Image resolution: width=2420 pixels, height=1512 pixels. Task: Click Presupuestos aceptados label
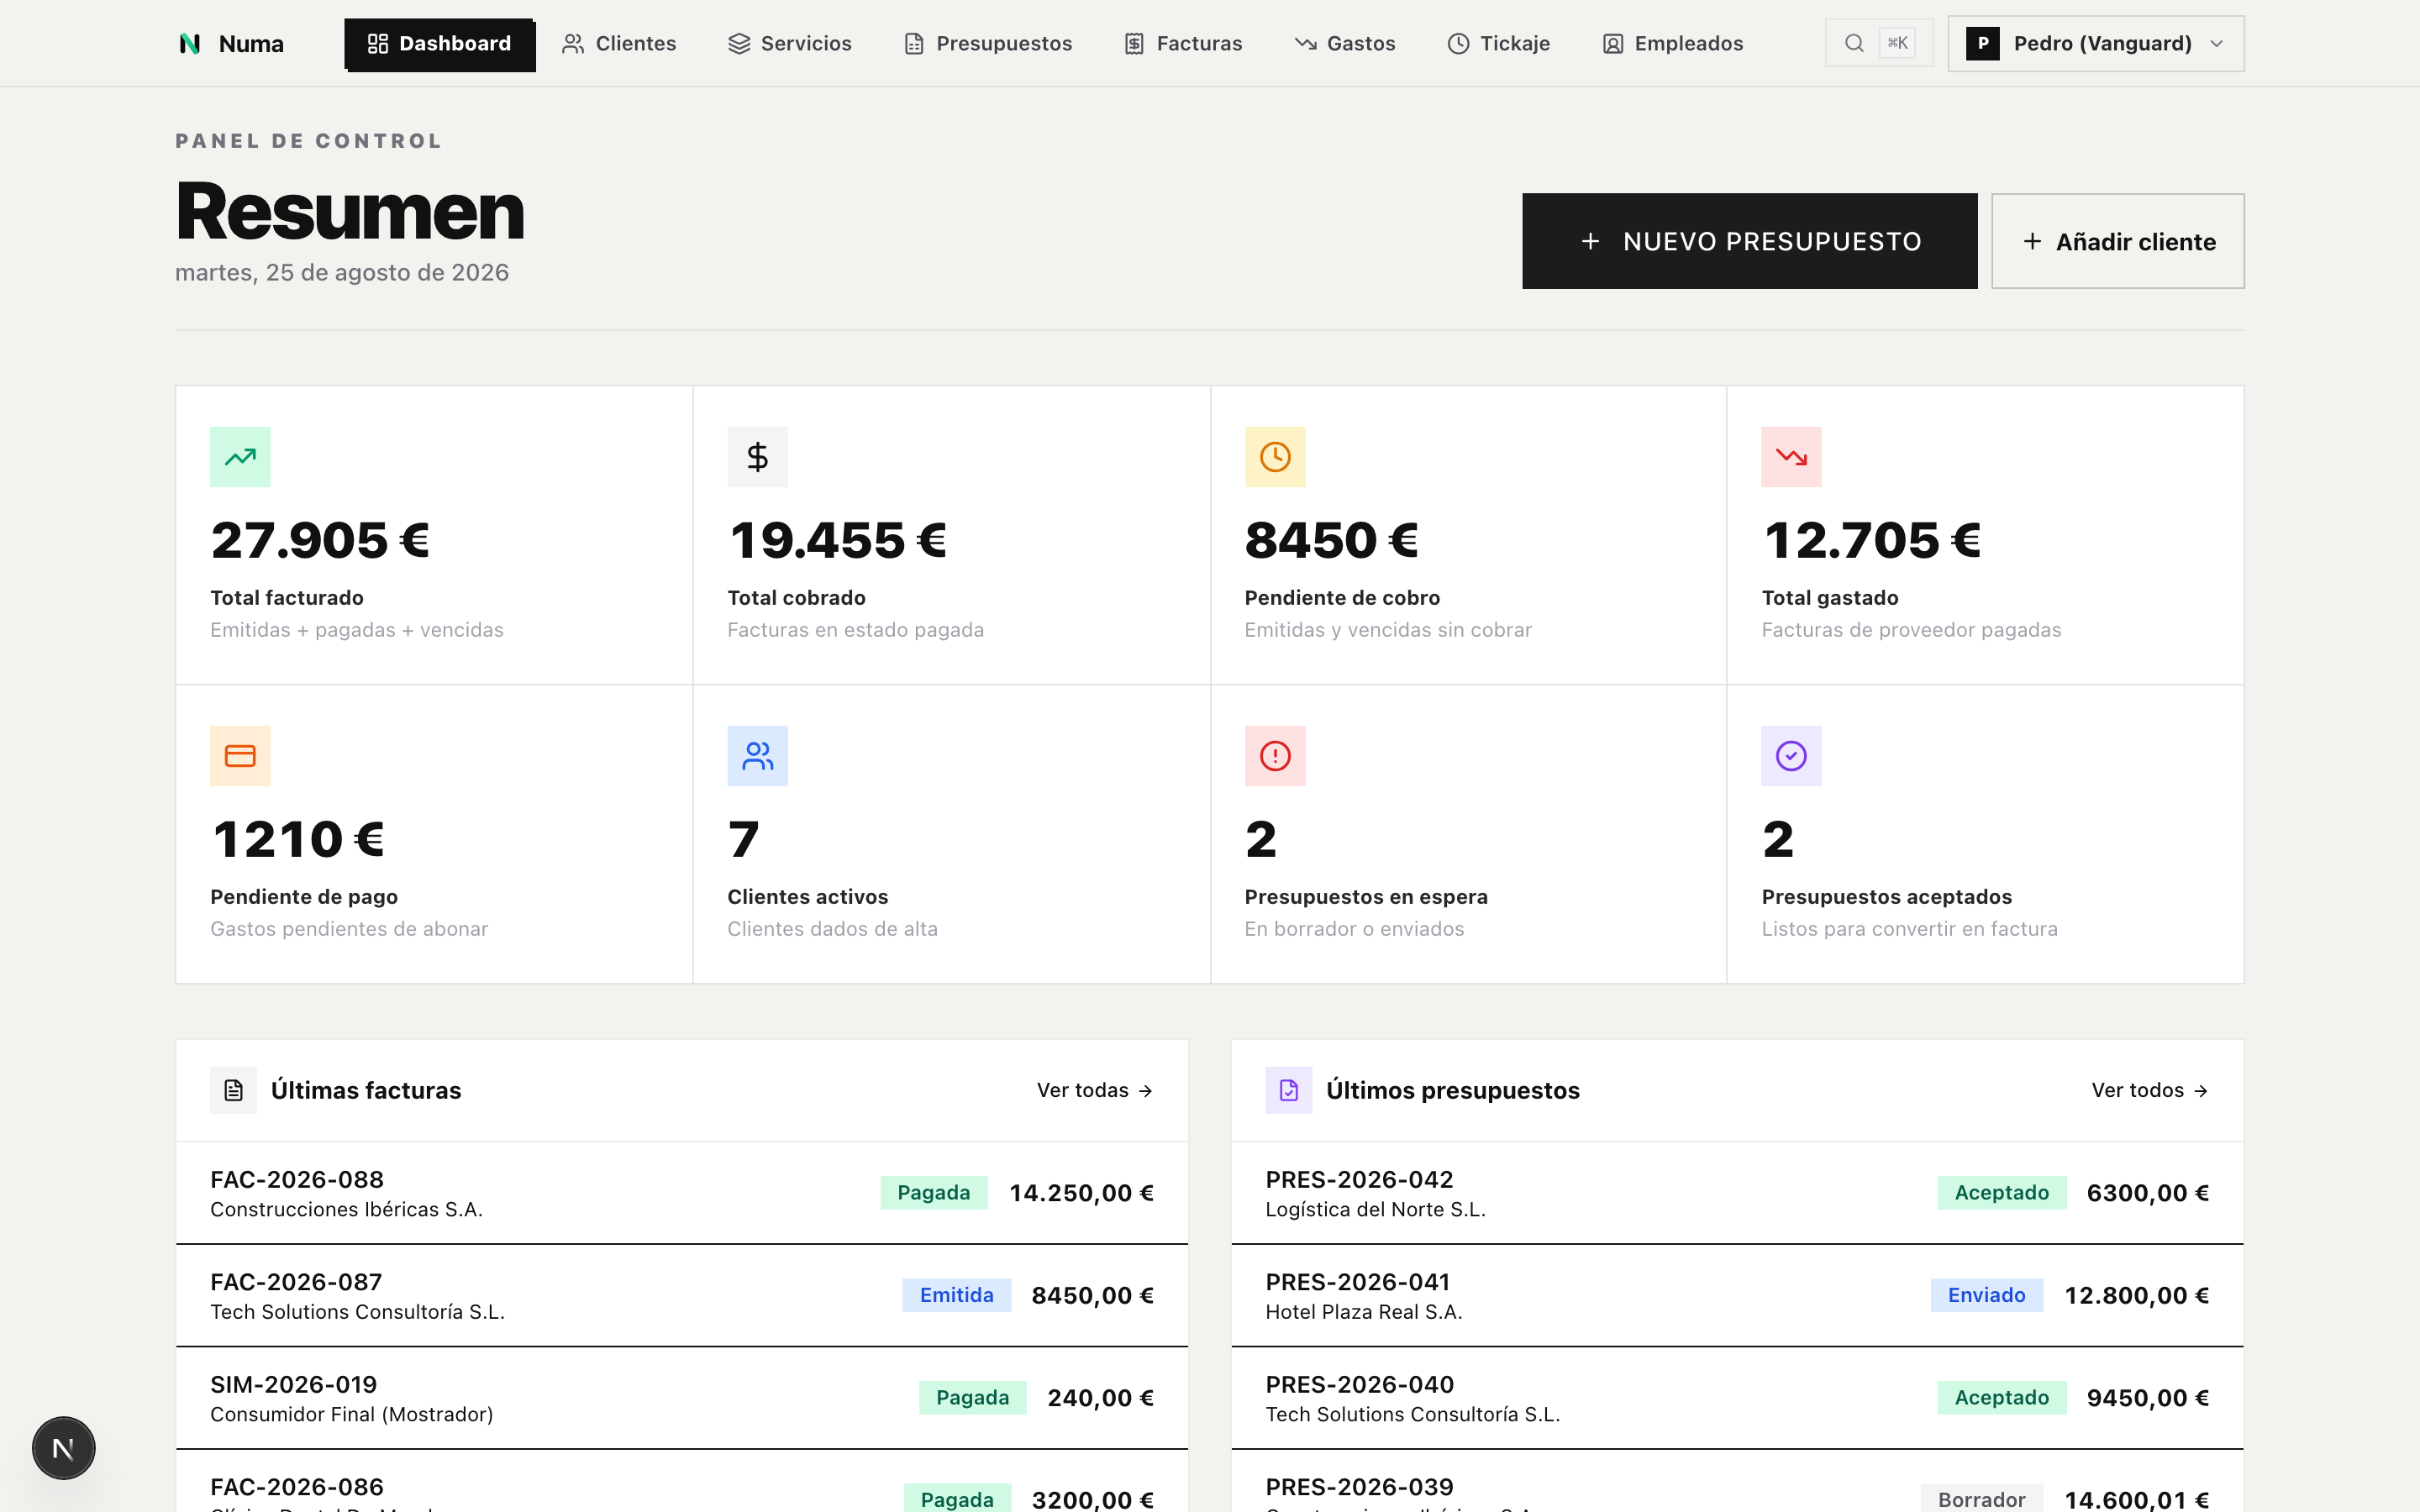tap(1887, 897)
